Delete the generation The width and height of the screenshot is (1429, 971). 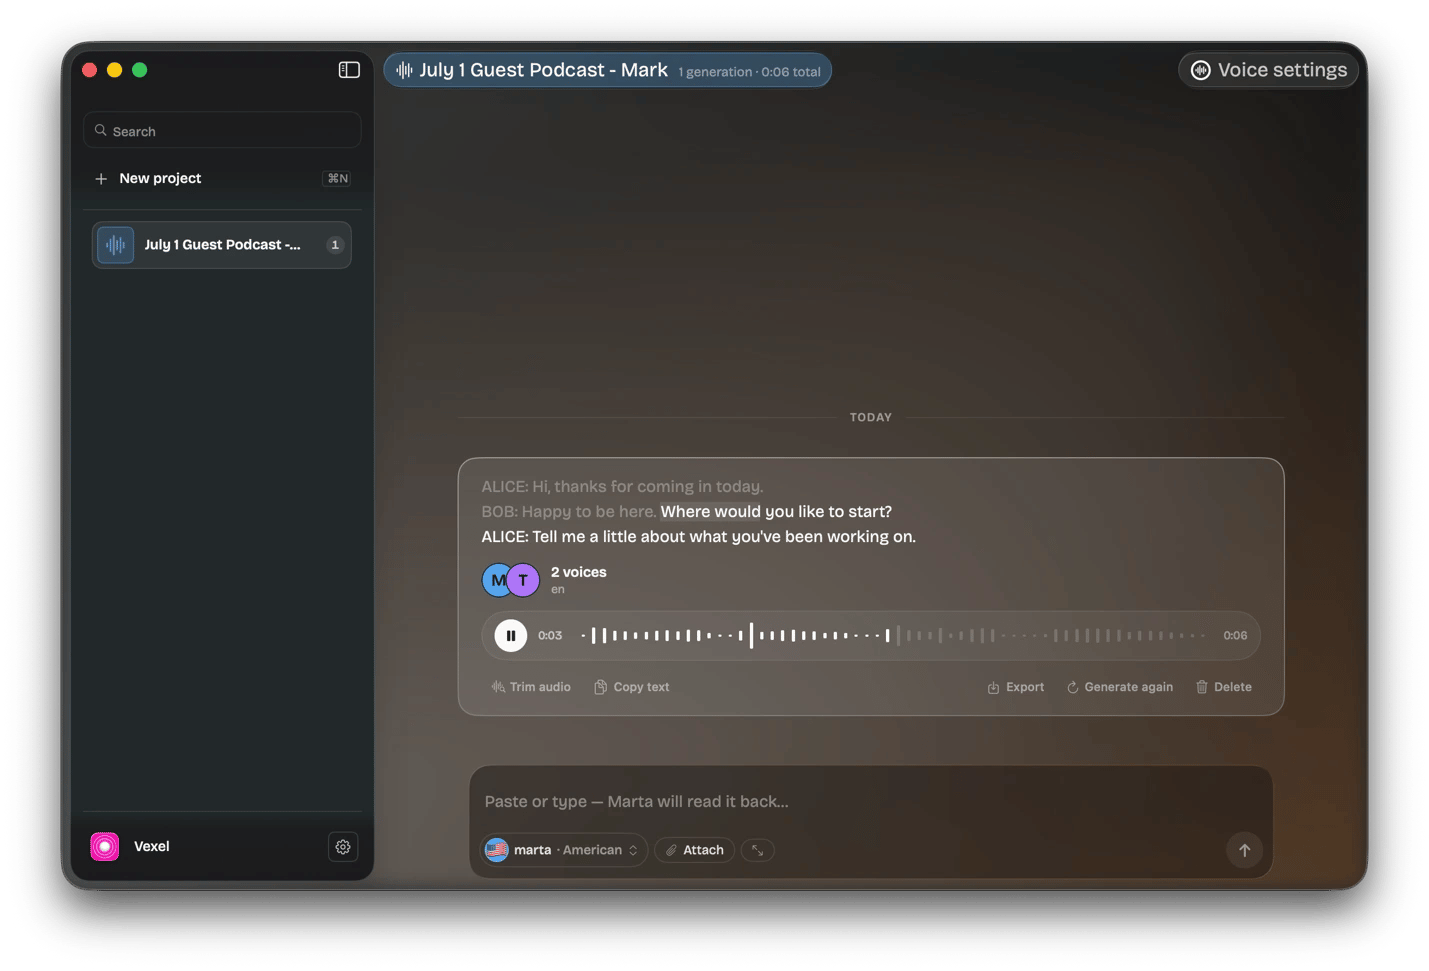coord(1224,687)
